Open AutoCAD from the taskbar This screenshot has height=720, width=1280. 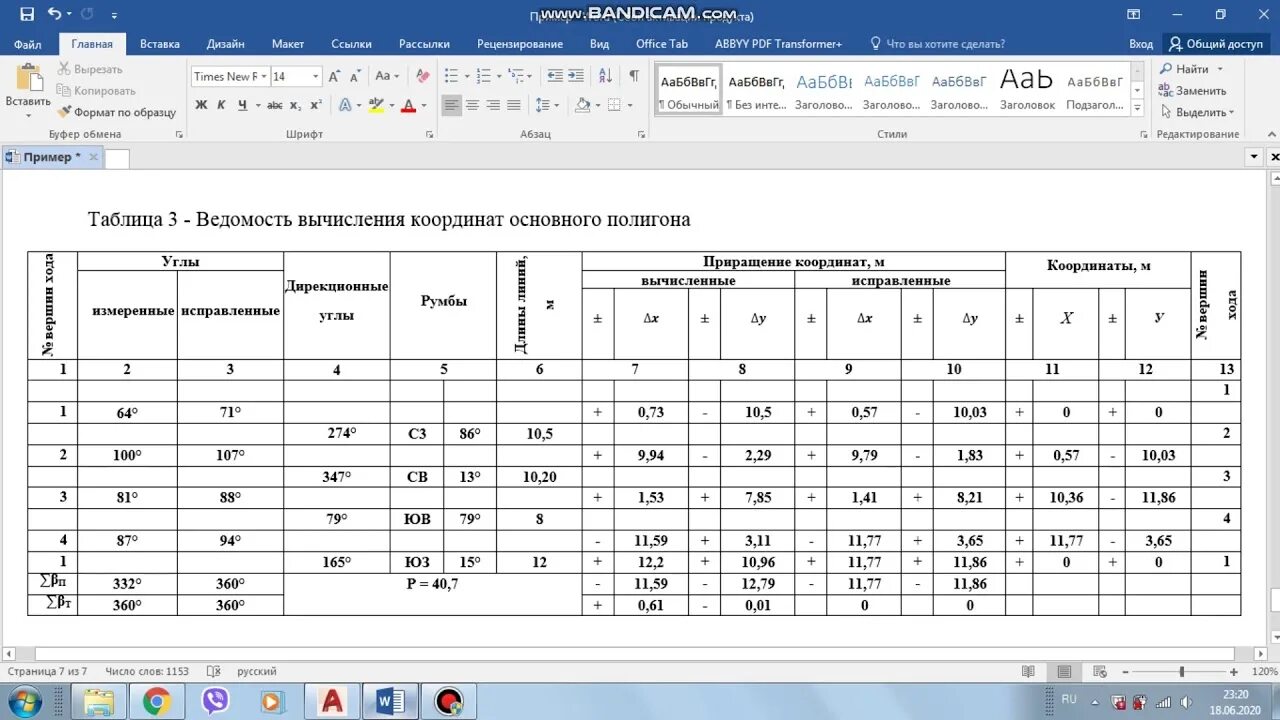point(331,702)
